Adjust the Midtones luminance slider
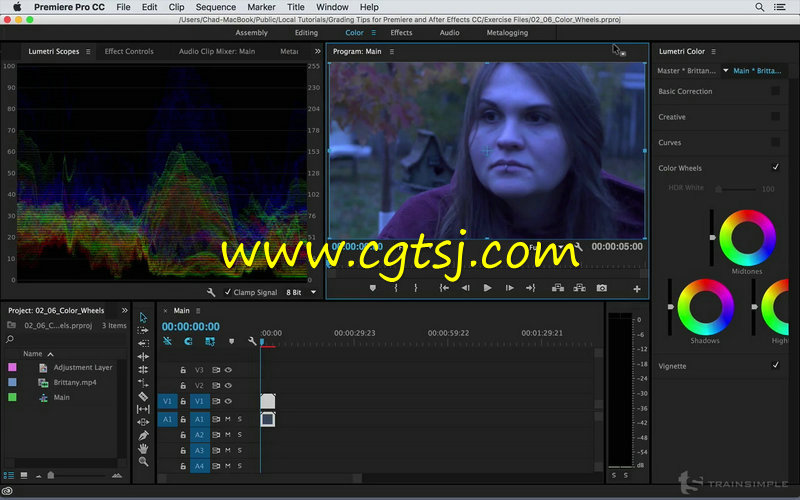 712,237
